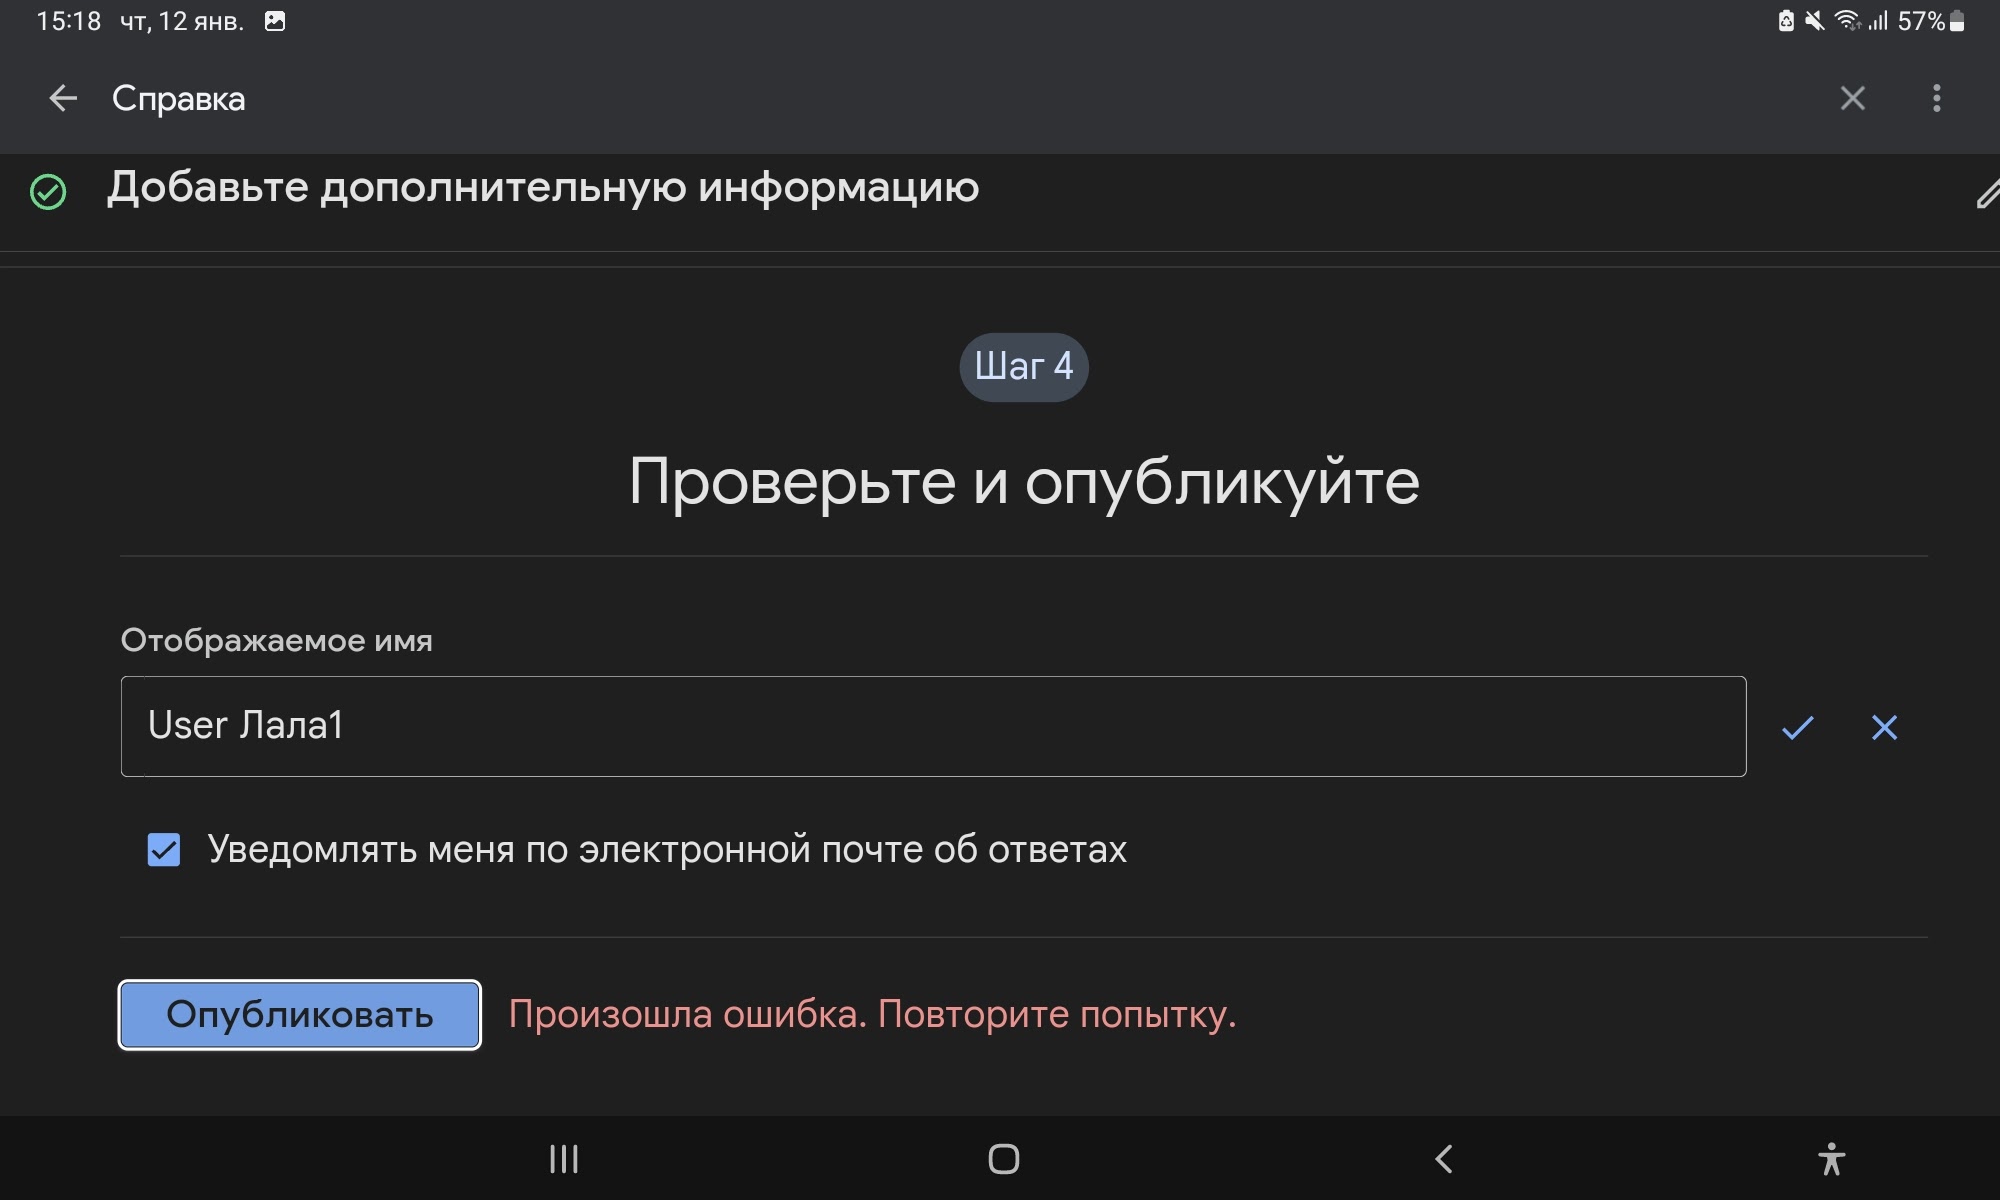Tap the Wi-Fi icon in status bar
The image size is (2000, 1200).
[1847, 21]
